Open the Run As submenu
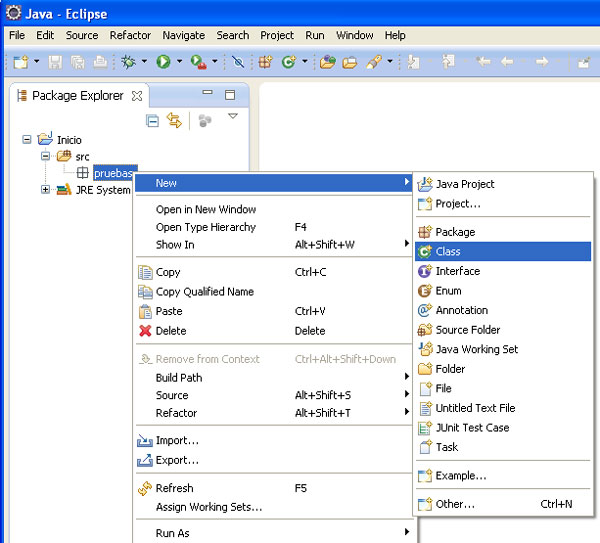The image size is (600, 543). pos(274,533)
